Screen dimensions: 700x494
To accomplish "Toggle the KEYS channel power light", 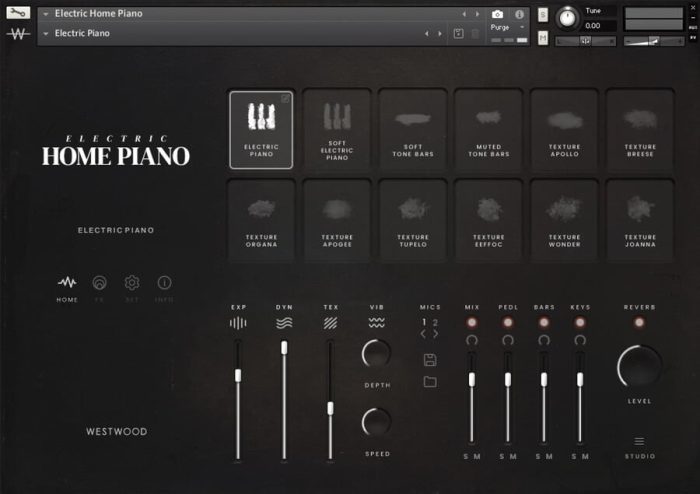I will click(580, 322).
